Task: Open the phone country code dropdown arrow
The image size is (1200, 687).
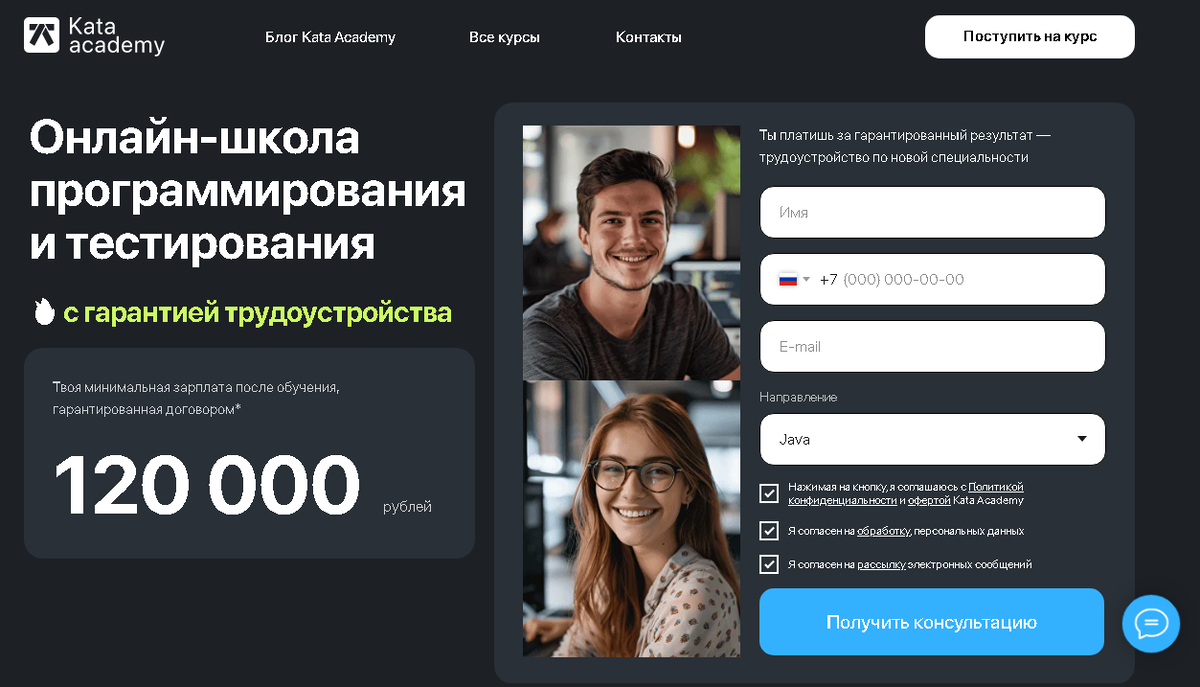Action: point(806,280)
